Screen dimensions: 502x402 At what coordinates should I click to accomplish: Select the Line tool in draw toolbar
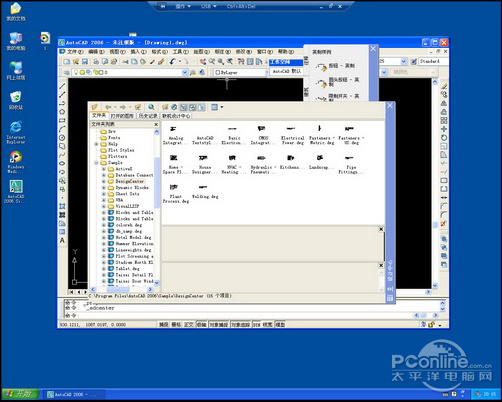pyautogui.click(x=62, y=86)
